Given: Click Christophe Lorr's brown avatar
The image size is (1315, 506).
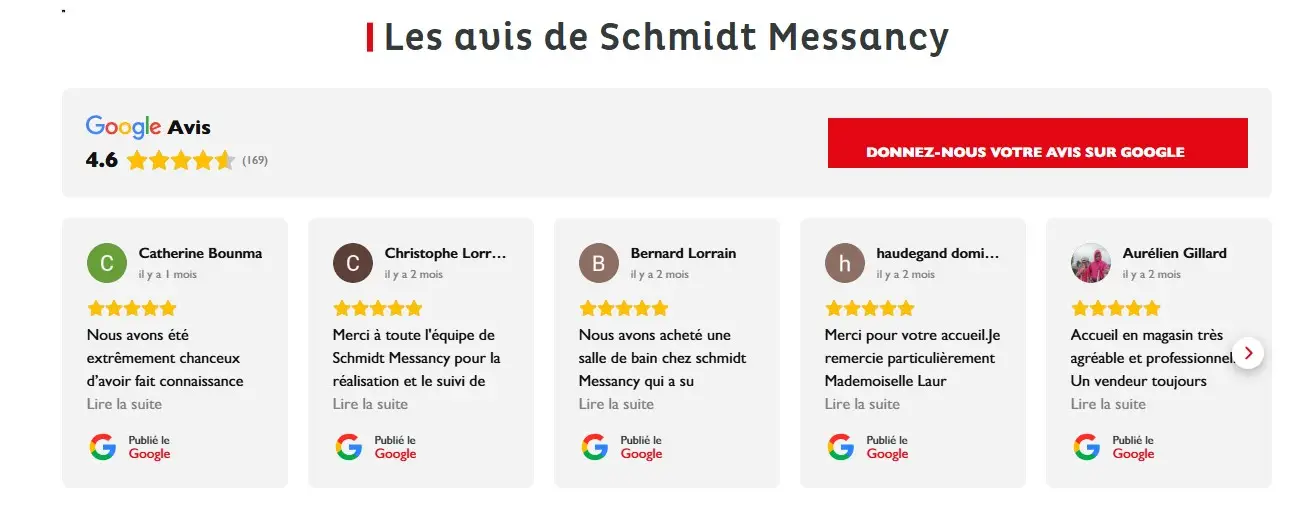Looking at the screenshot, I should pos(353,263).
